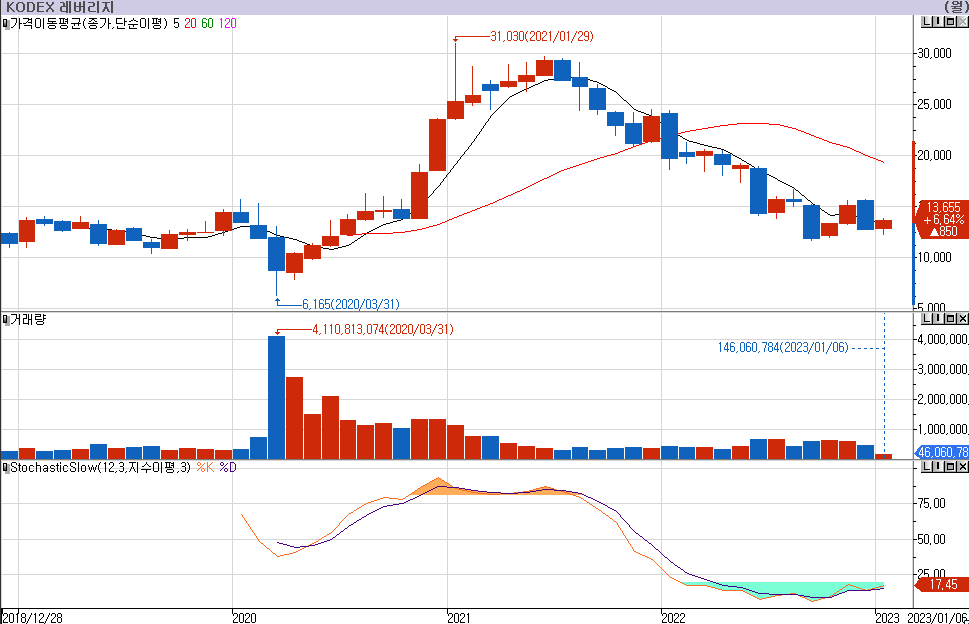Screen dimensions: 969x624
Task: Click the 6,165(2020/03/31) low price annotation
Action: [351, 304]
